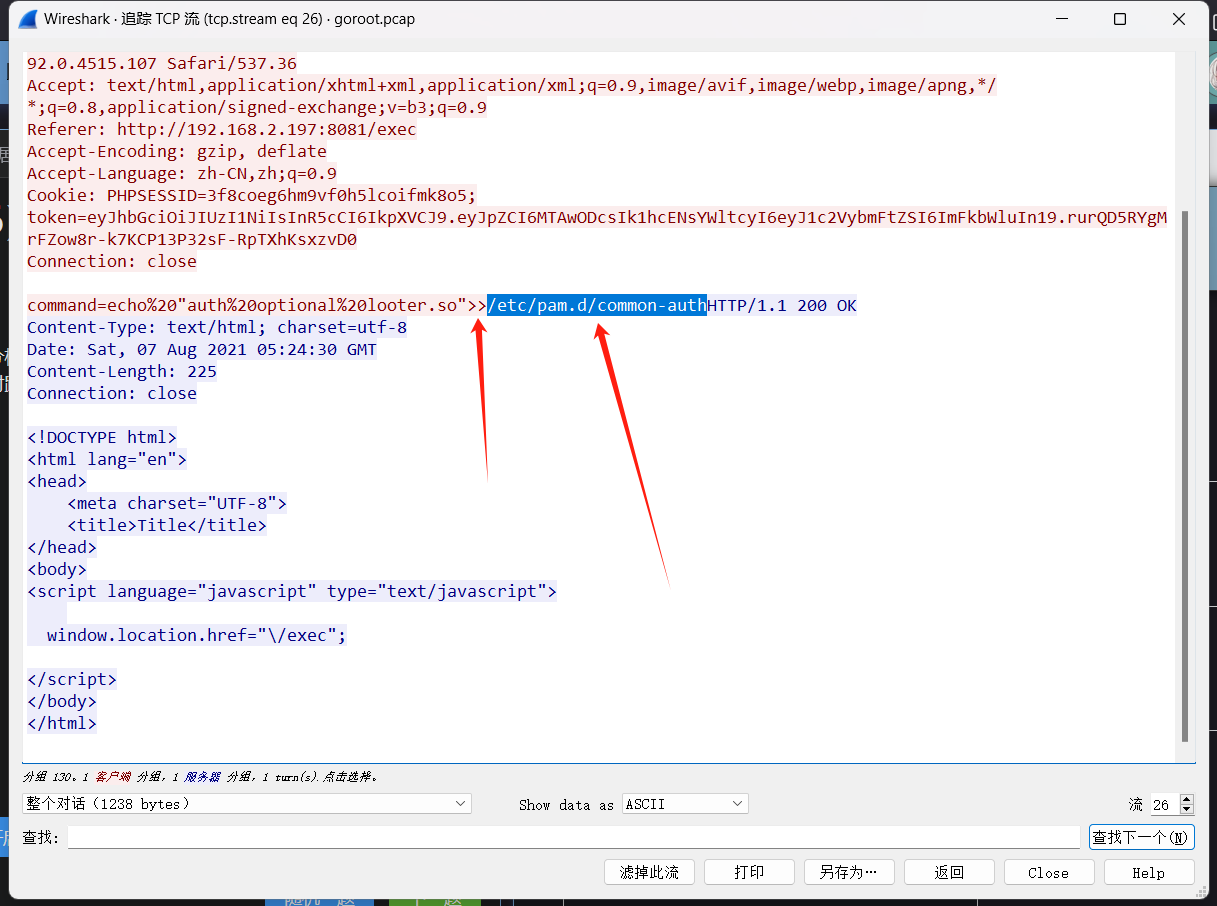
Task: Click the closing </head> line
Action: (62, 547)
